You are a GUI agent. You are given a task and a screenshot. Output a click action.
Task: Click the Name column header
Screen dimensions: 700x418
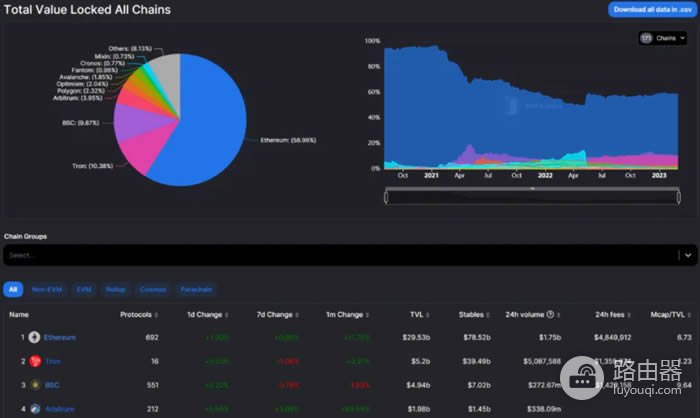(19, 314)
